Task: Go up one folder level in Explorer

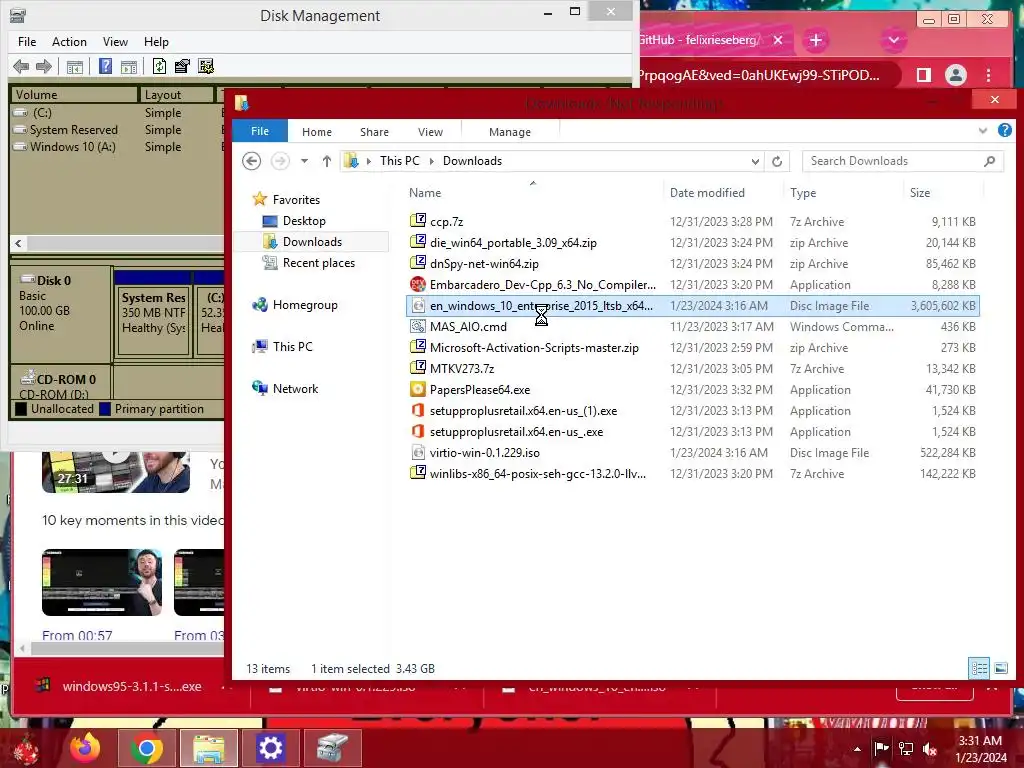Action: click(327, 161)
